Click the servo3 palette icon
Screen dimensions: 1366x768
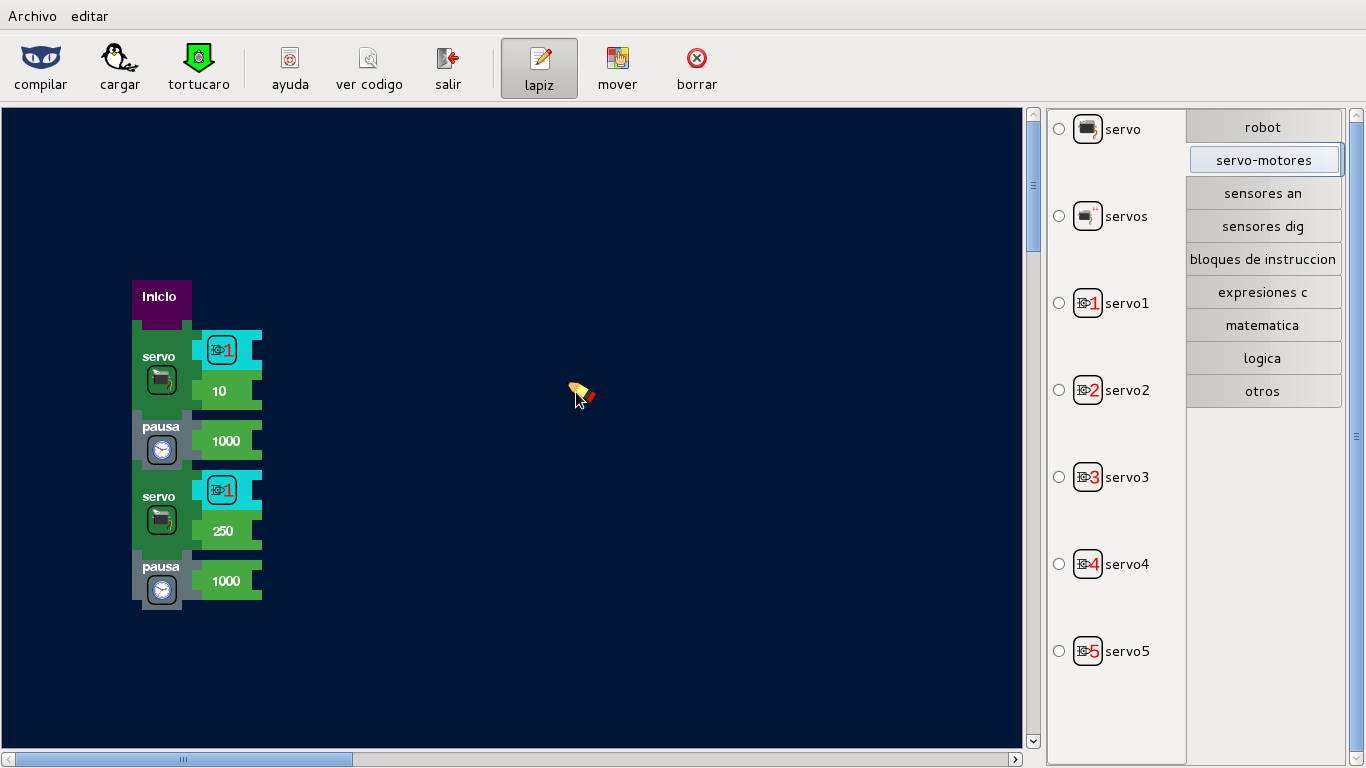1088,477
